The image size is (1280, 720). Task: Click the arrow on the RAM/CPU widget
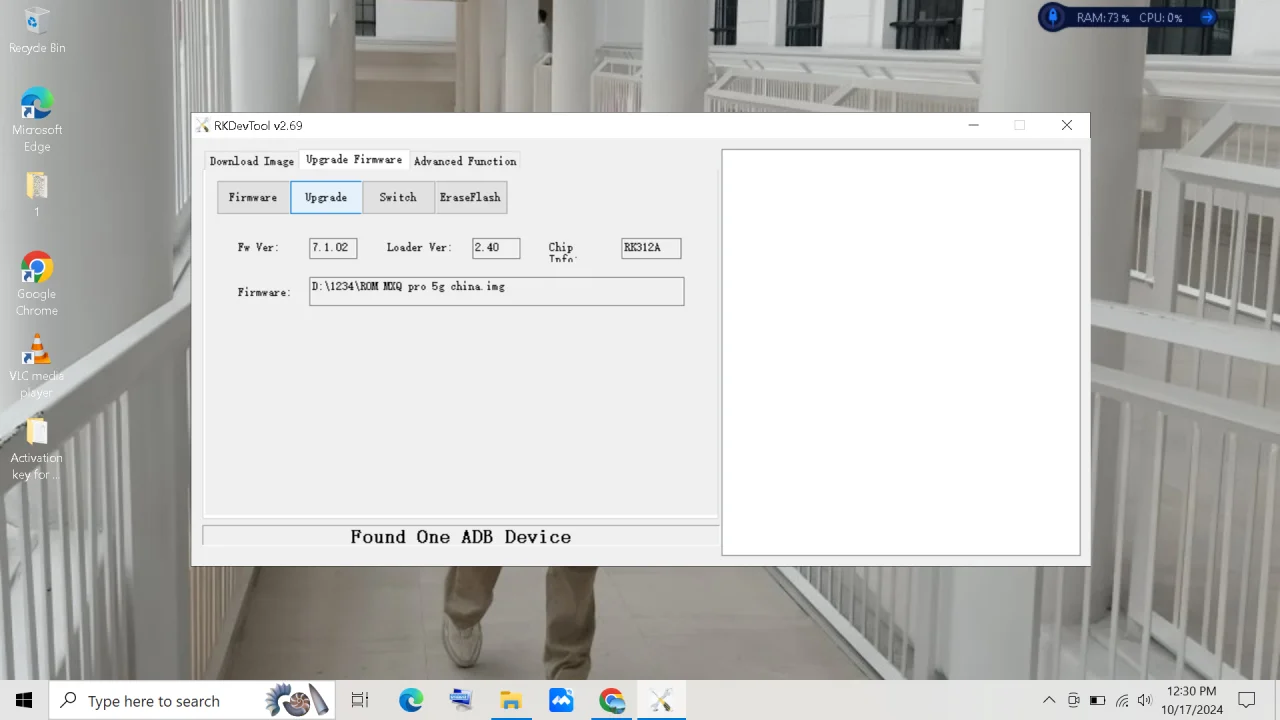click(x=1208, y=17)
